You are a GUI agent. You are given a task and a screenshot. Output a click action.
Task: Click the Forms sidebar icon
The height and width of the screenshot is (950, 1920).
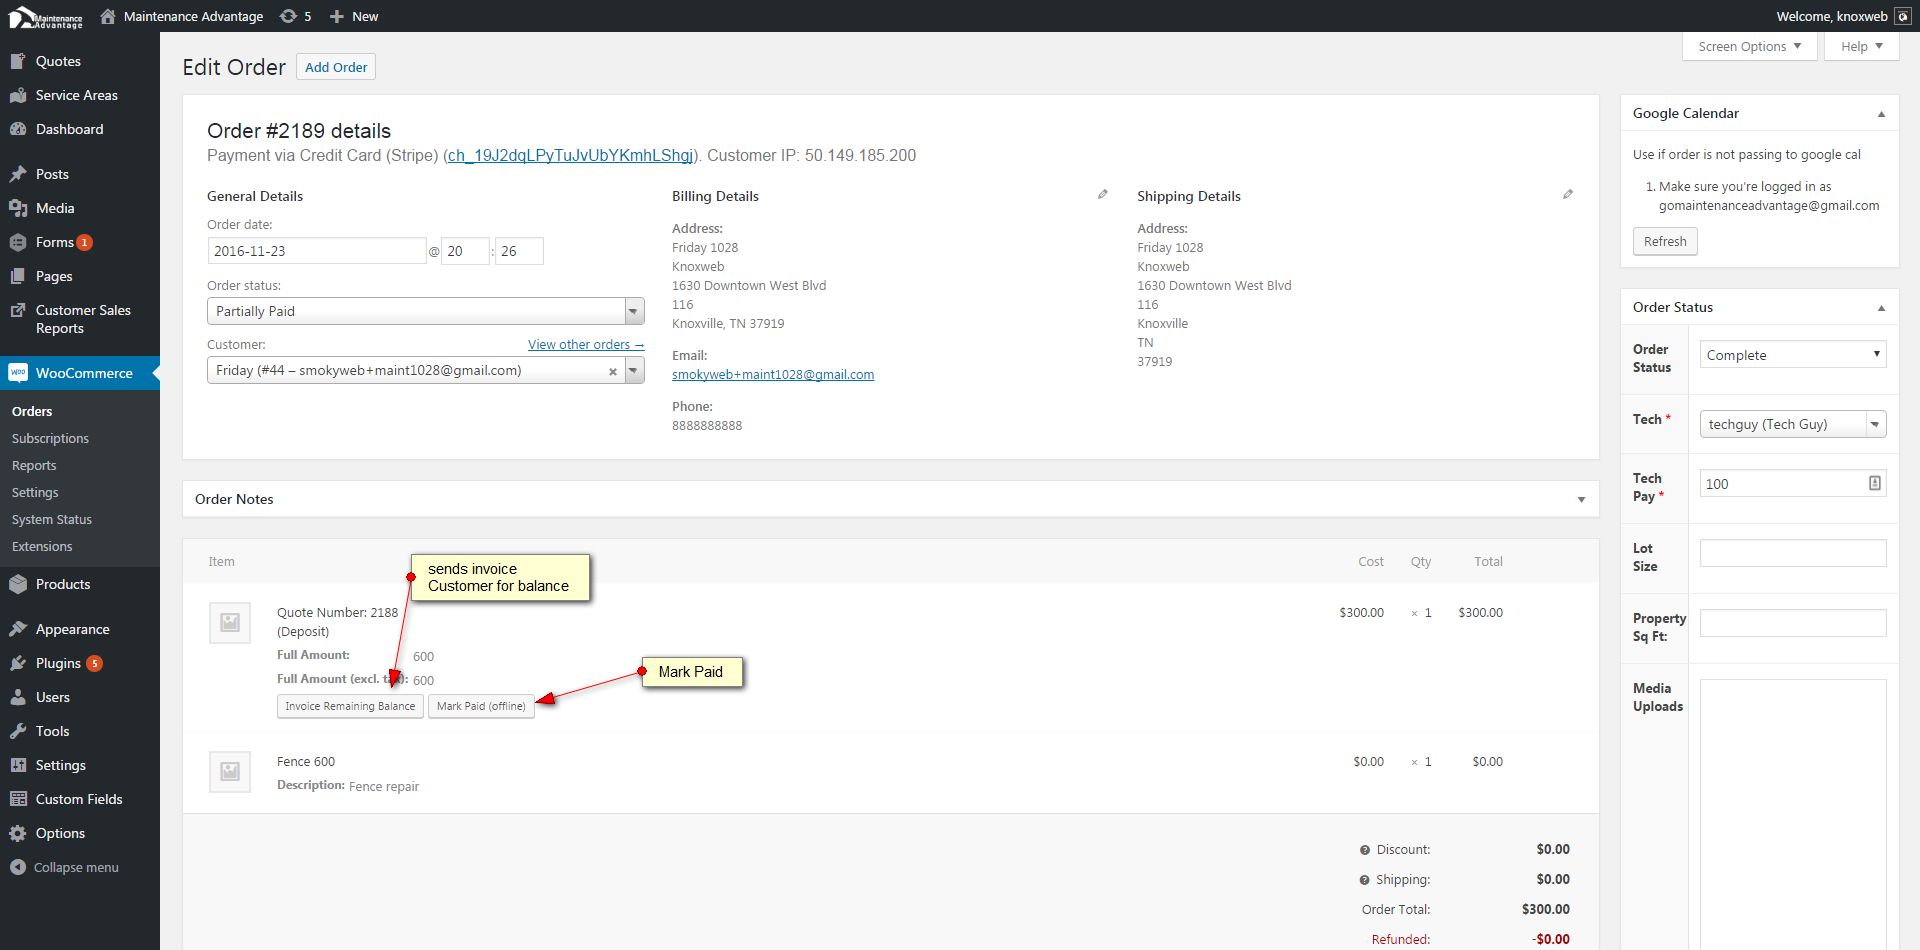tap(18, 242)
